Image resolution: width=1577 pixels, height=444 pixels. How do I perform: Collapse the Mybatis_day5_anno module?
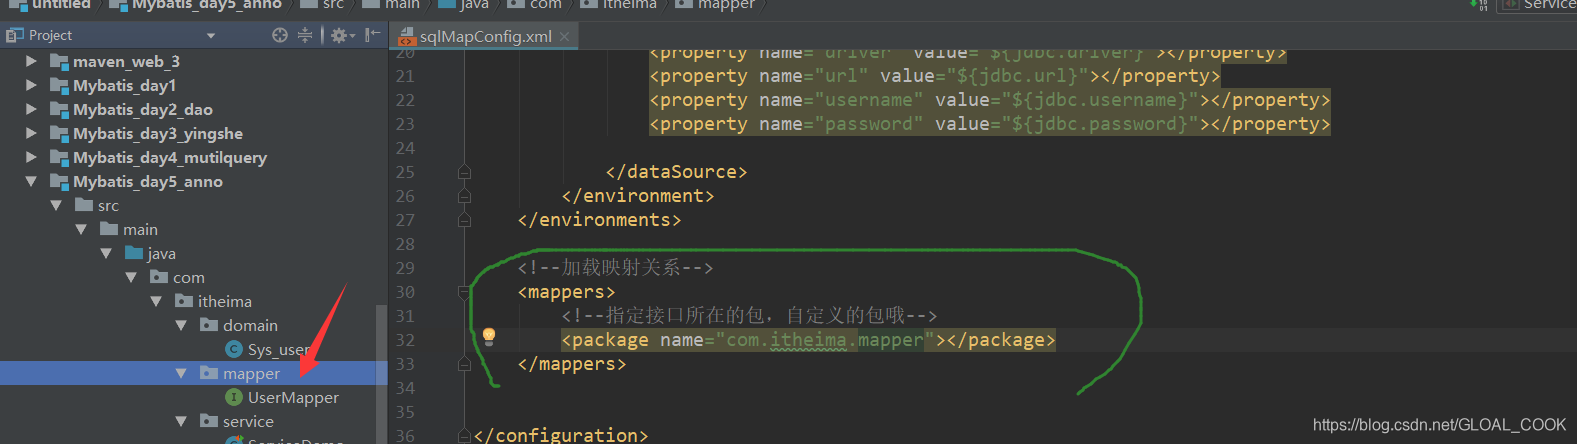(x=31, y=181)
